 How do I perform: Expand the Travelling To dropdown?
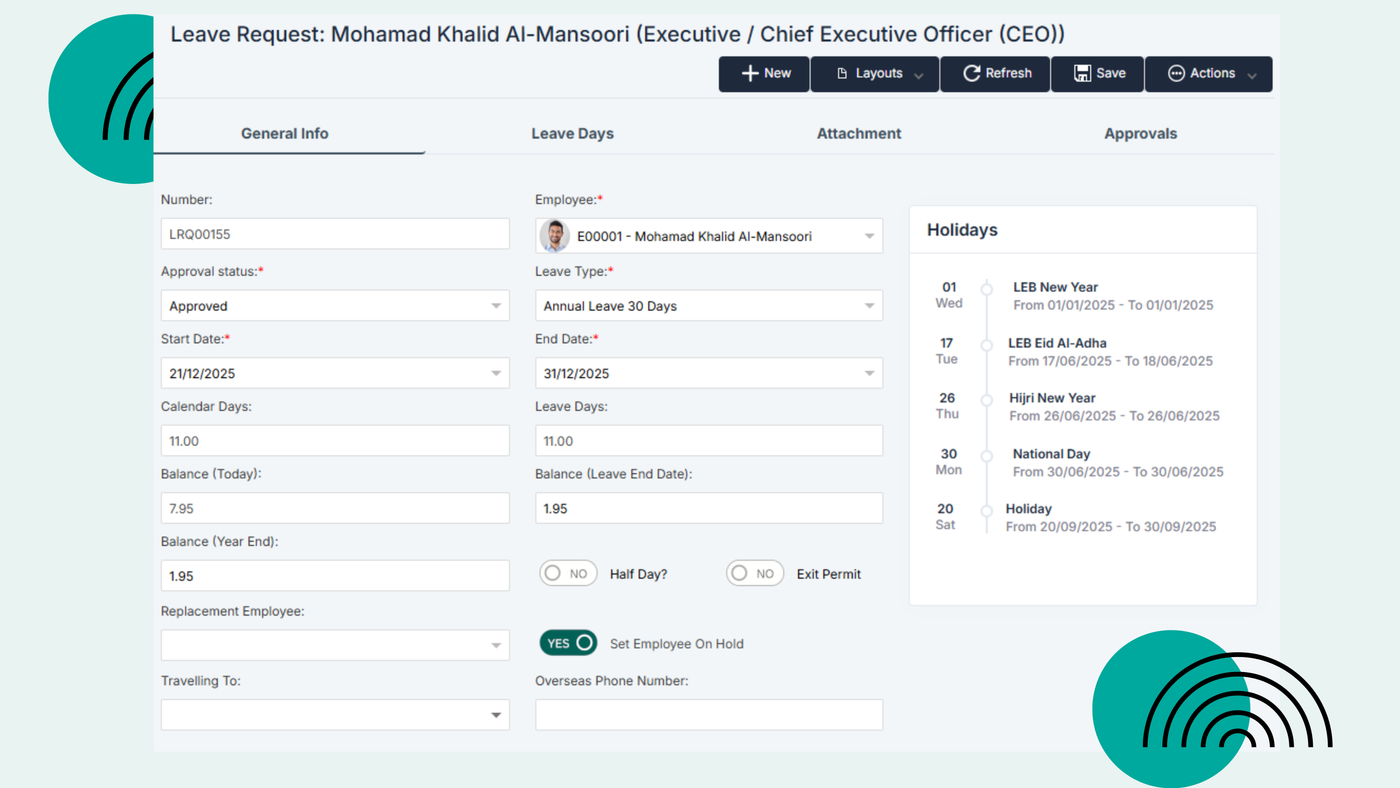(x=496, y=715)
